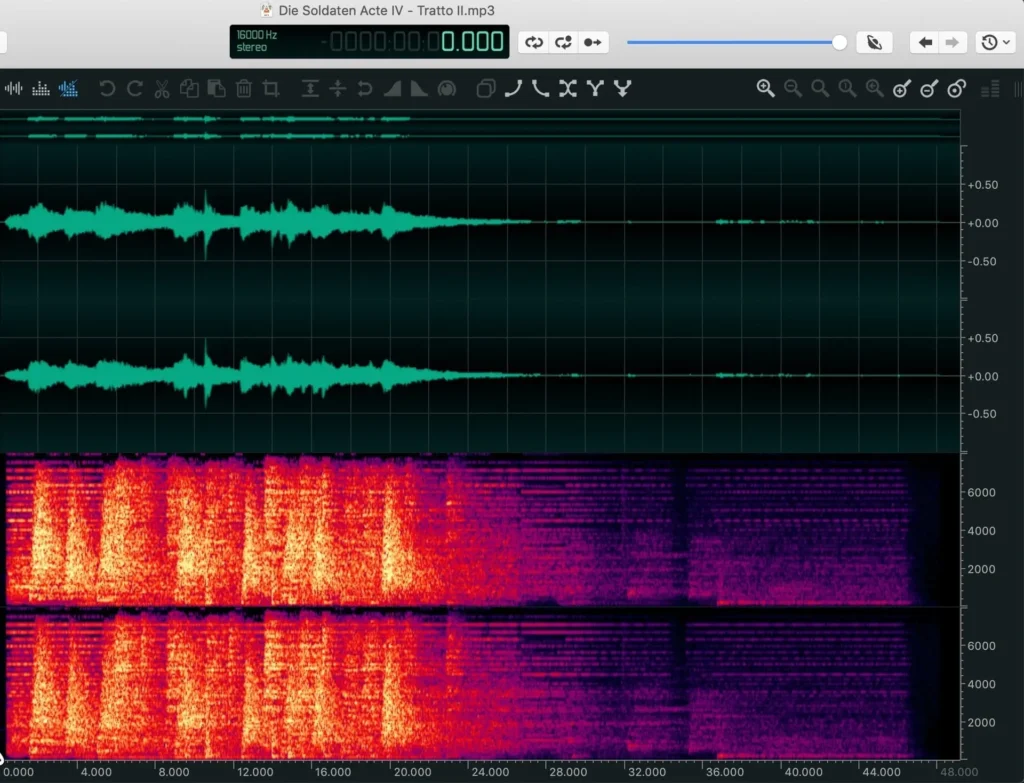Apply the Fade In ramp icon
The image size is (1024, 783).
[x=392, y=89]
